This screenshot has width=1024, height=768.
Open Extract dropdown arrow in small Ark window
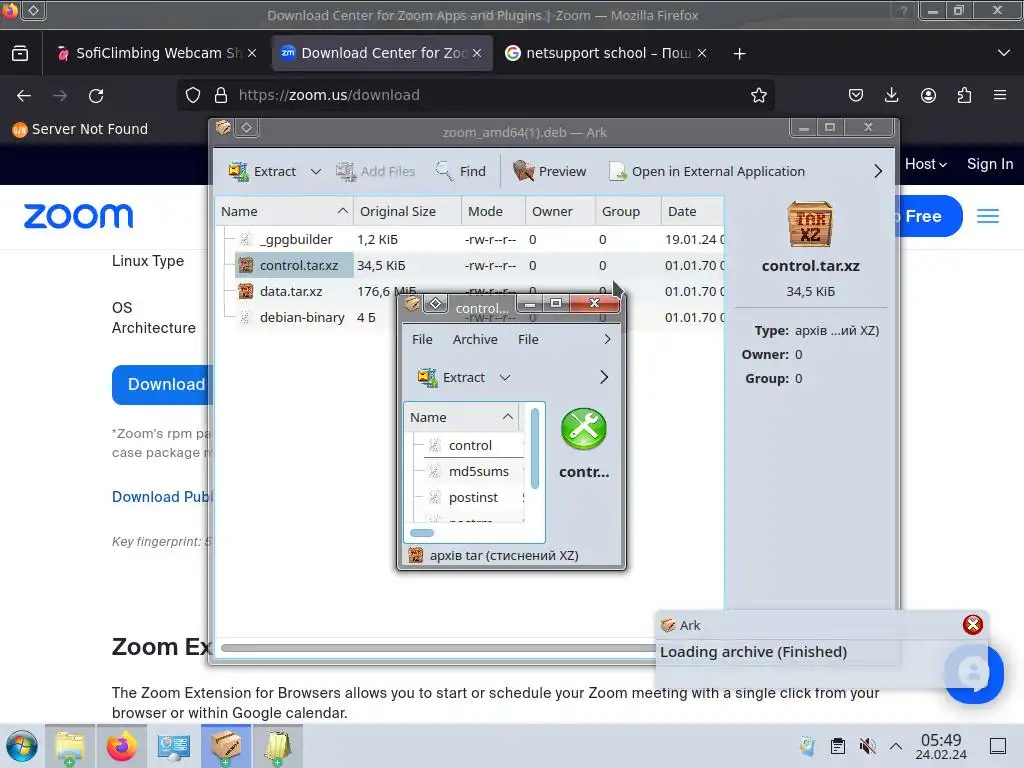pos(505,377)
